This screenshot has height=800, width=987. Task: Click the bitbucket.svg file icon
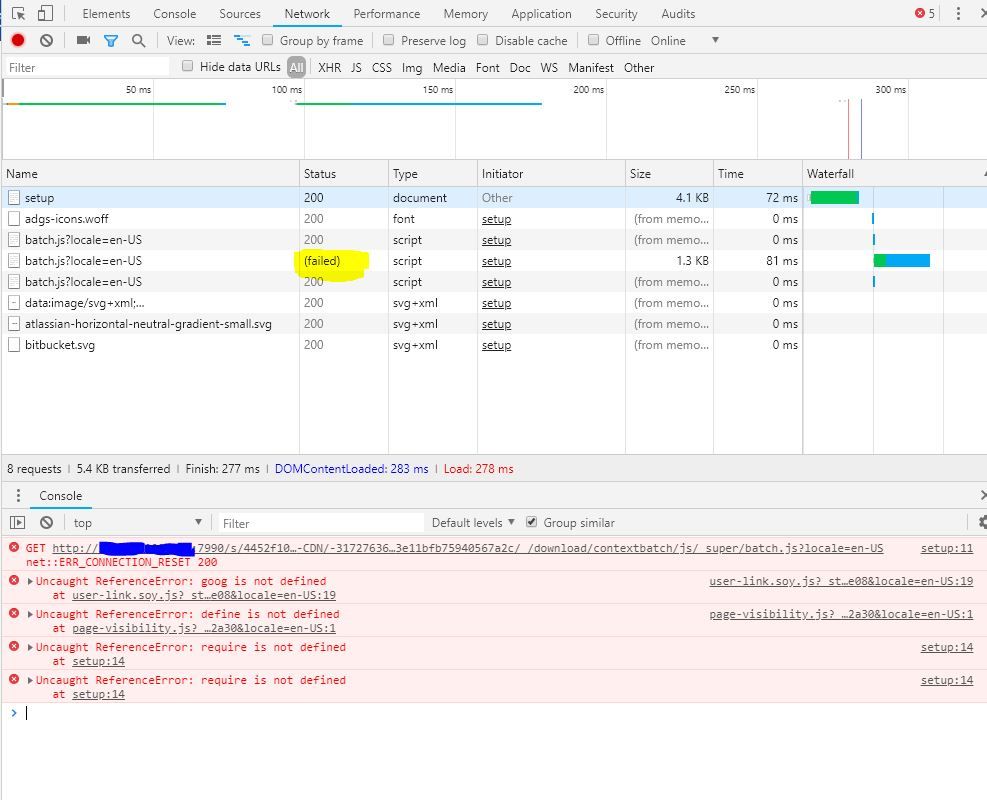click(14, 345)
